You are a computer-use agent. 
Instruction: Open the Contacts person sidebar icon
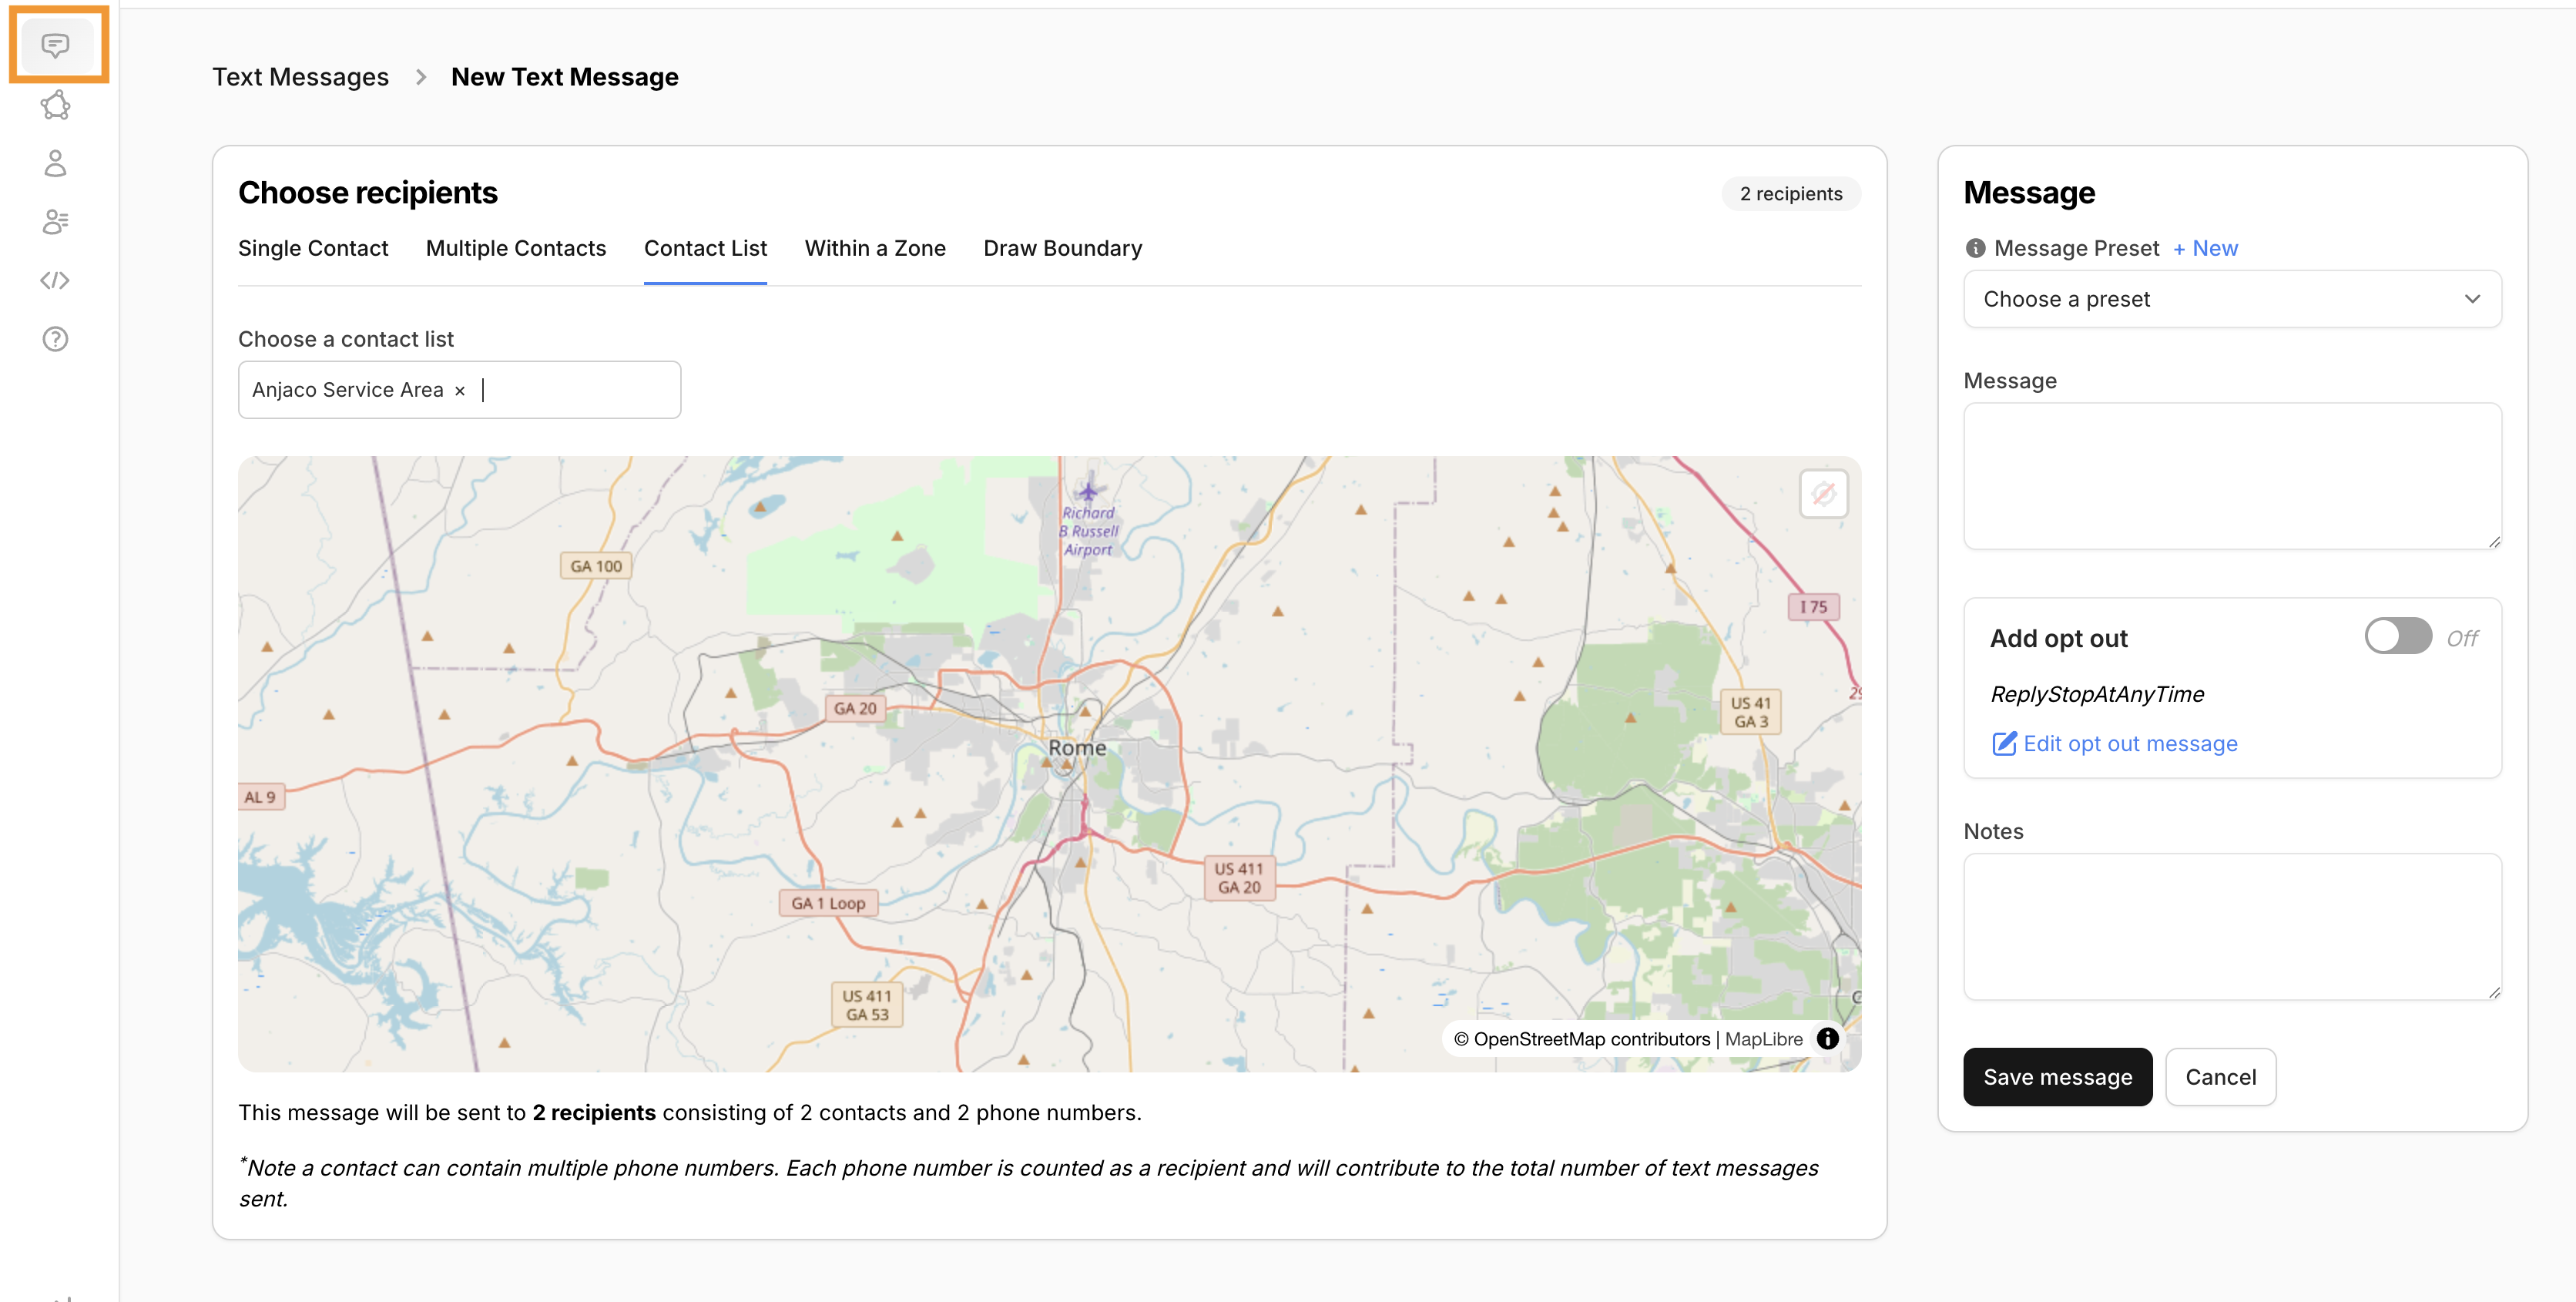click(55, 163)
